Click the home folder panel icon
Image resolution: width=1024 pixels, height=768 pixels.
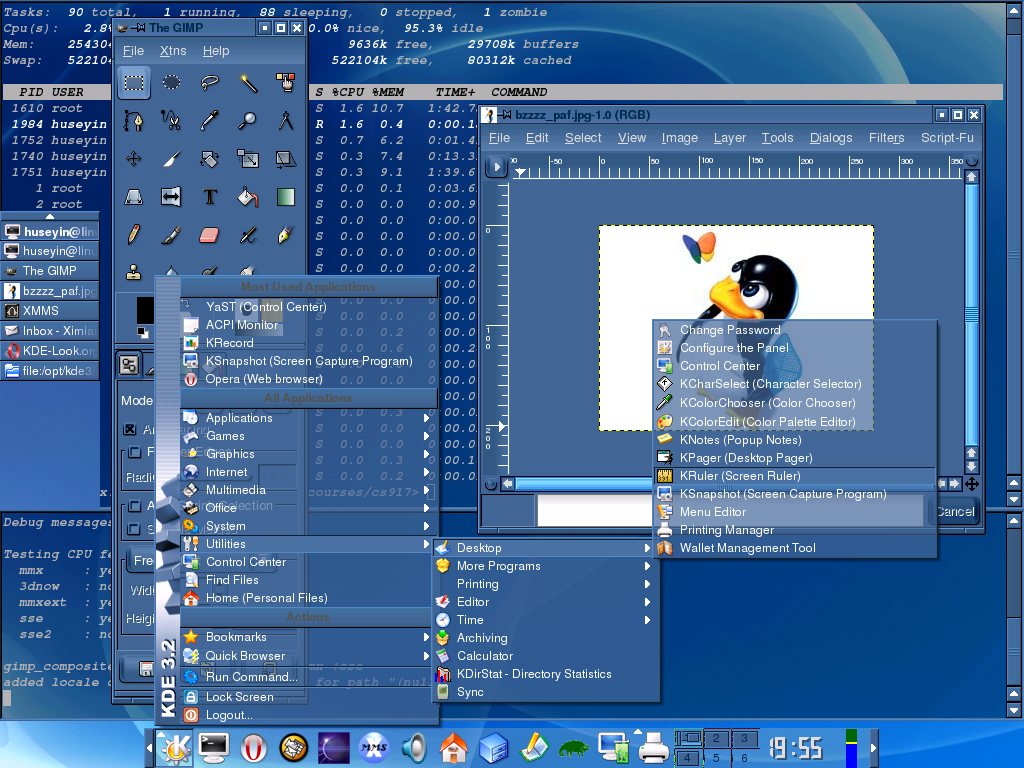[x=454, y=747]
